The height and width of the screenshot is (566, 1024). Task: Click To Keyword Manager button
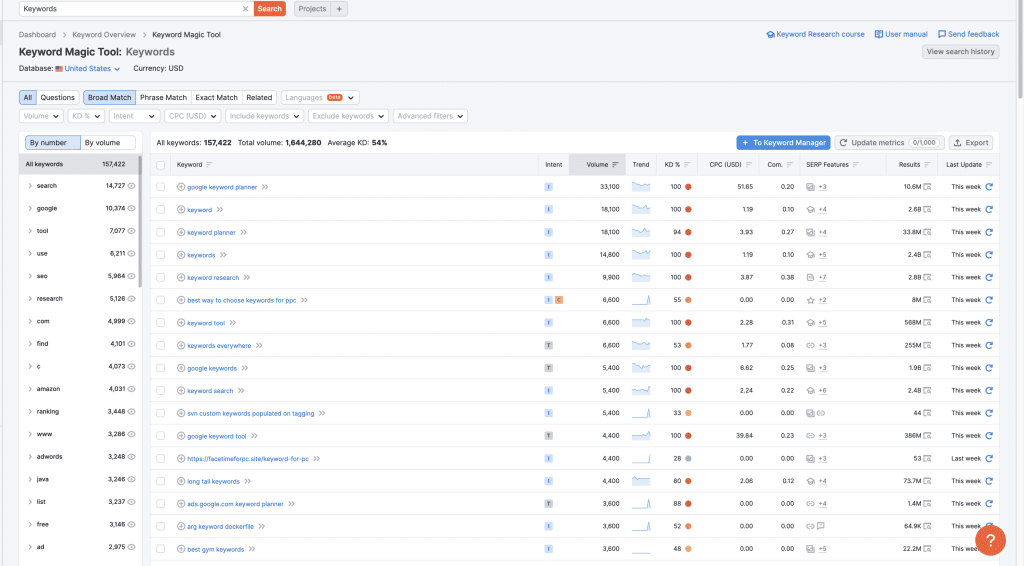coord(784,142)
